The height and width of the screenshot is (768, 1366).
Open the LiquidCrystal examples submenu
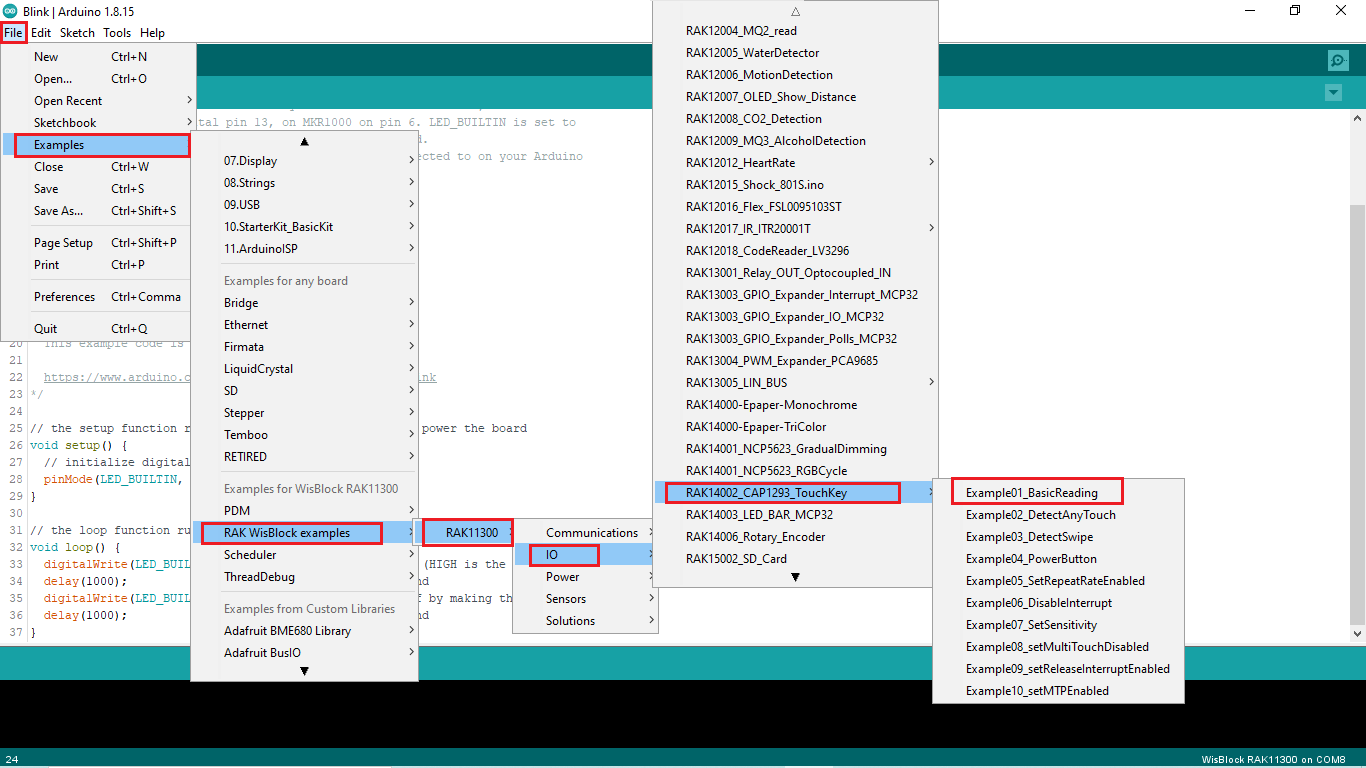click(x=304, y=369)
